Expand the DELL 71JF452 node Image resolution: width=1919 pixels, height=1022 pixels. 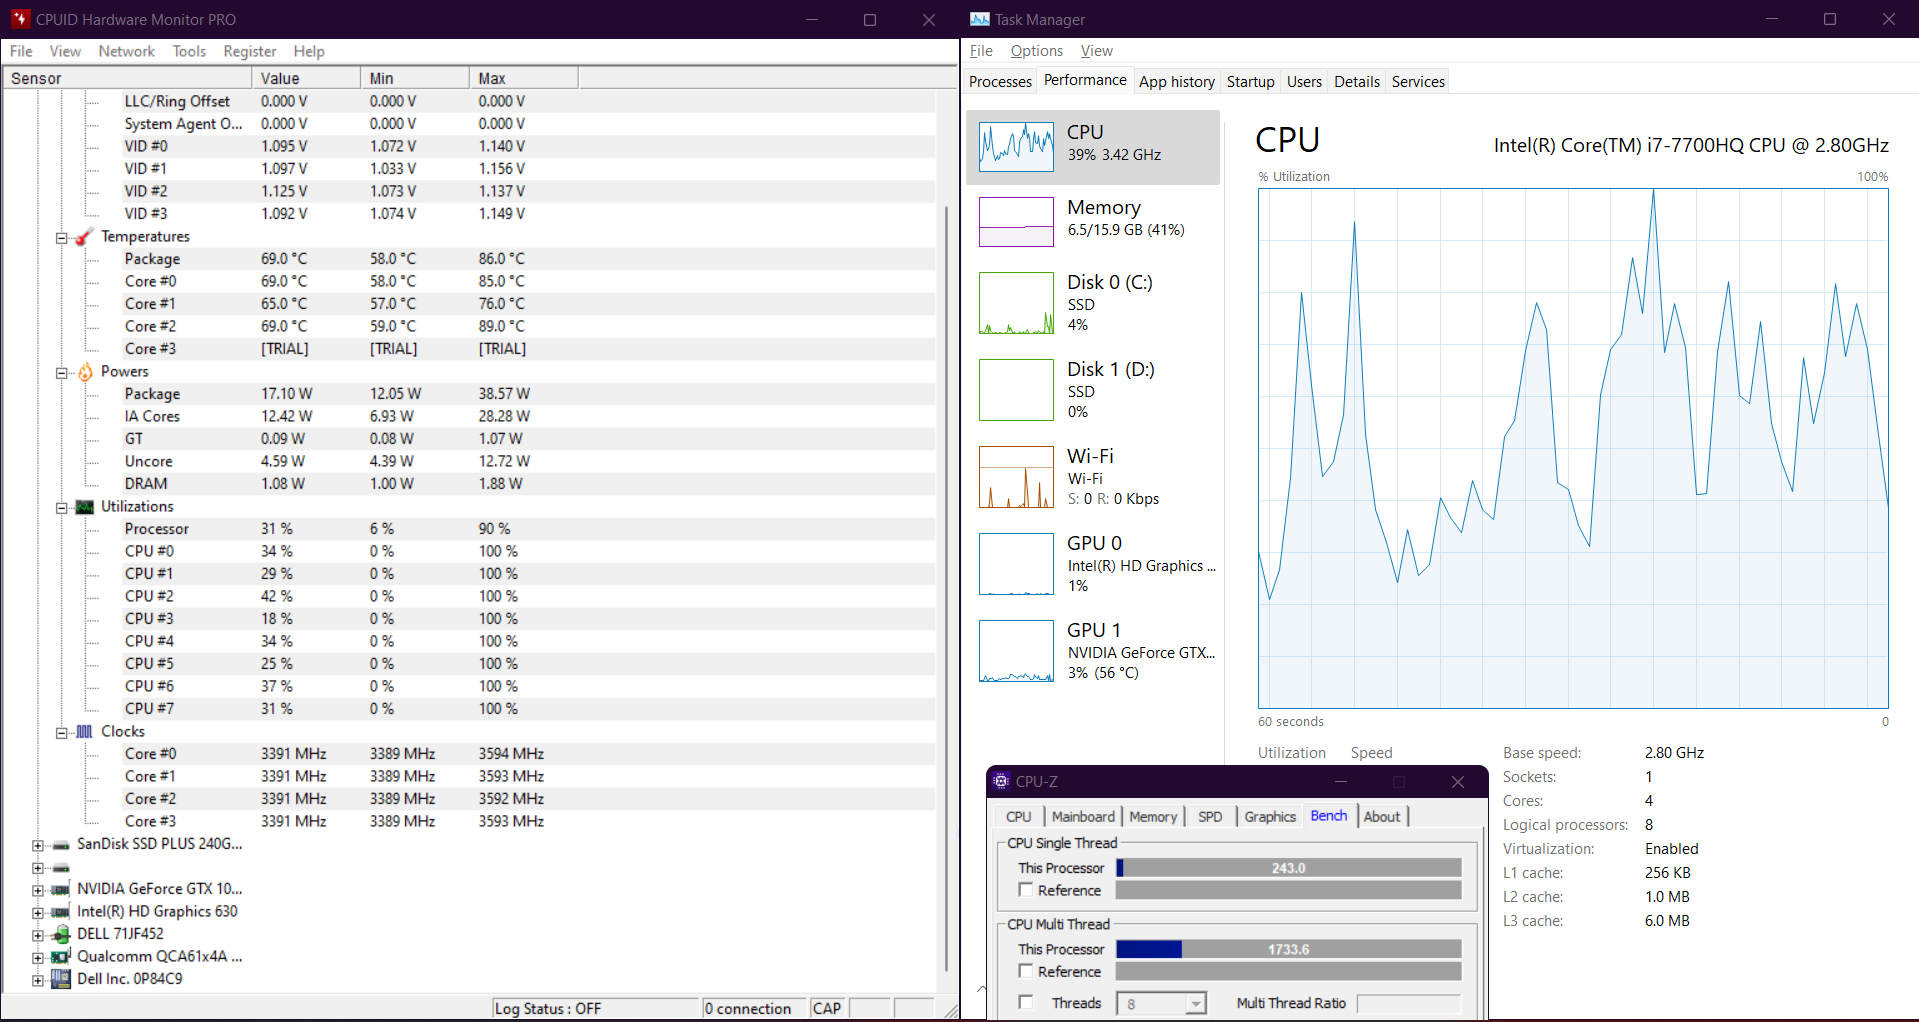38,935
